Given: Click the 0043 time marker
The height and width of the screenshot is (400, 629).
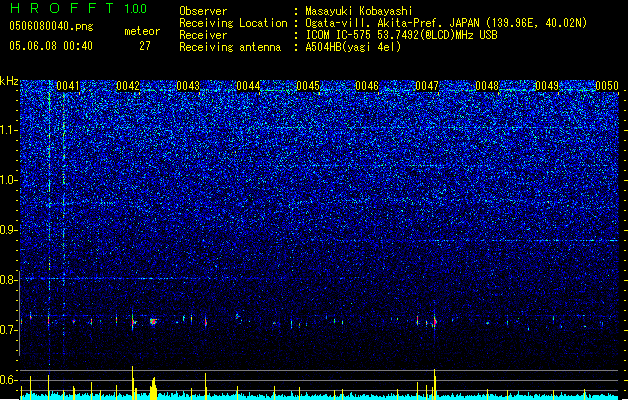Looking at the screenshot, I should [x=188, y=86].
